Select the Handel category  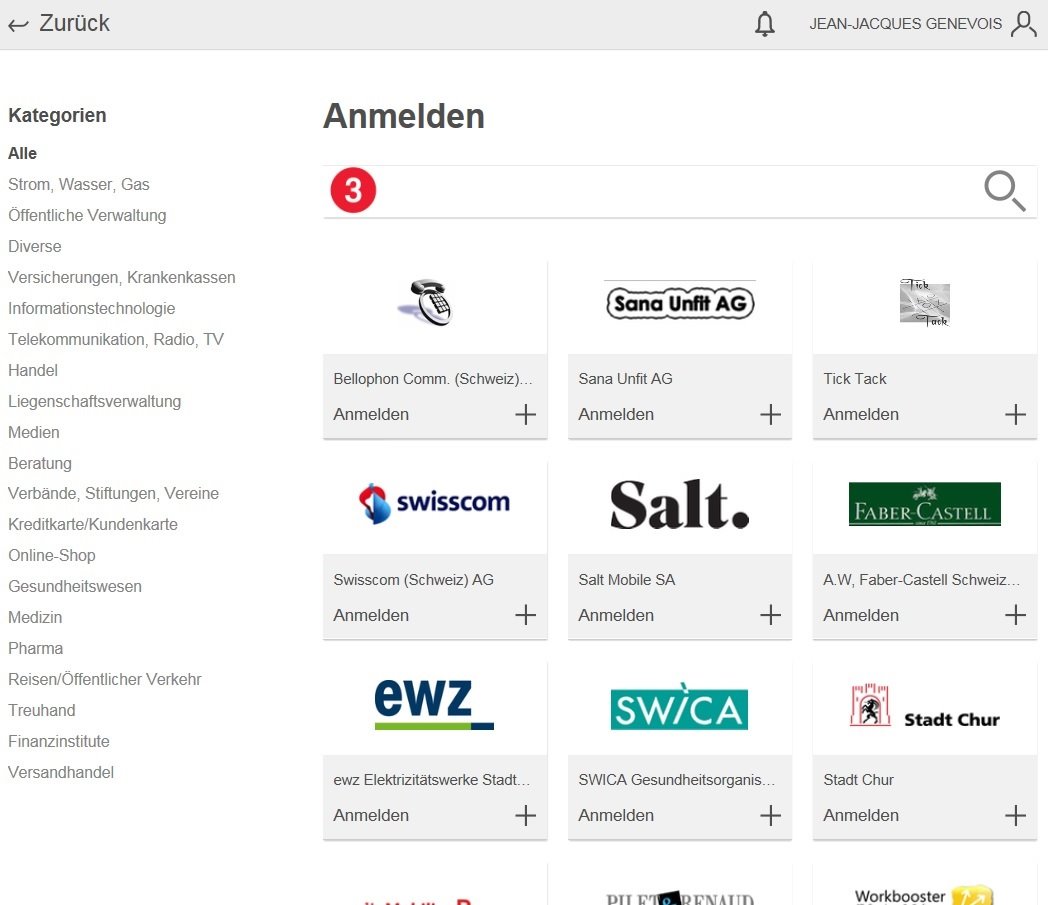pyautogui.click(x=33, y=370)
